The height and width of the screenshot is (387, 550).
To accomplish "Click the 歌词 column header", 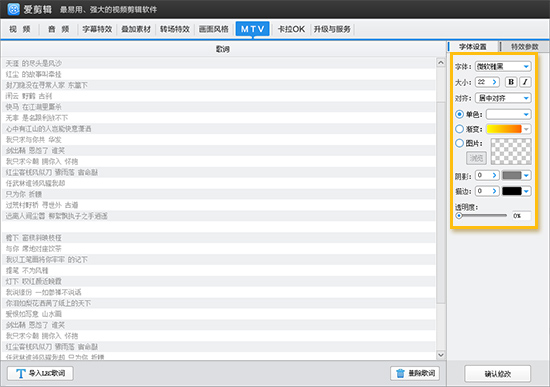I will coord(223,49).
